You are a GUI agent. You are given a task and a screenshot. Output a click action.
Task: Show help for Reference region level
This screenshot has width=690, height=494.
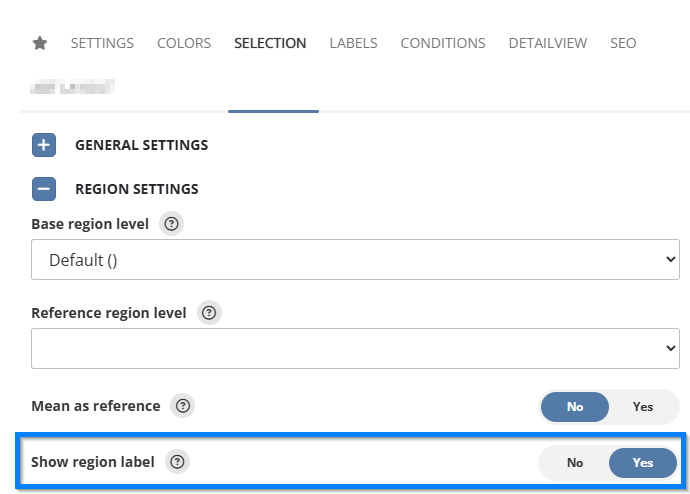point(209,313)
